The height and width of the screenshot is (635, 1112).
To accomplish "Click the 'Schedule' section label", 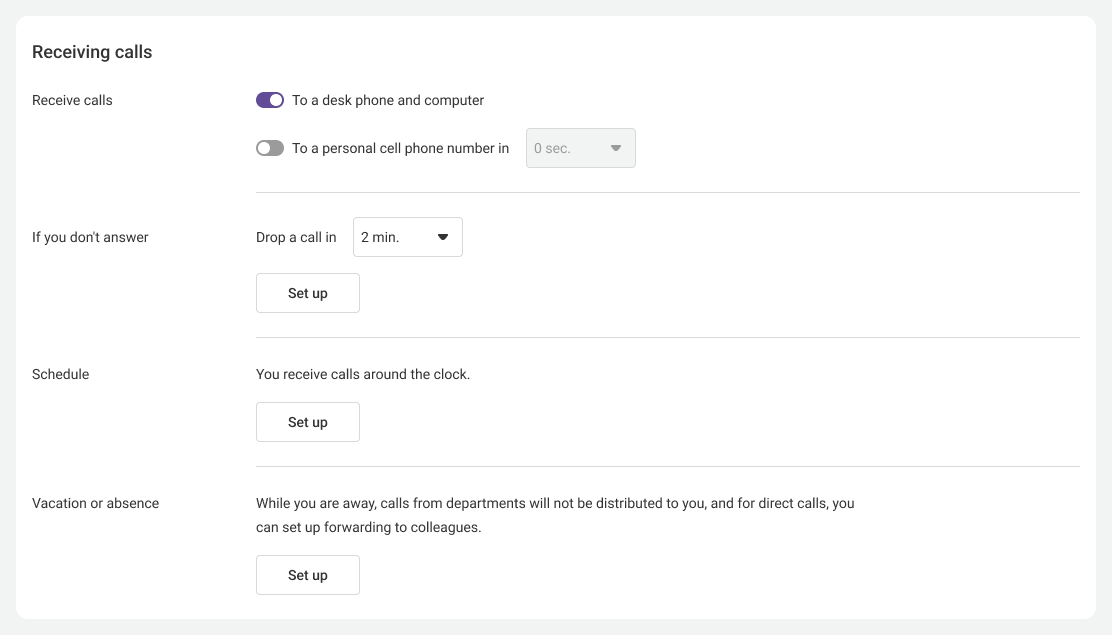I will point(60,374).
